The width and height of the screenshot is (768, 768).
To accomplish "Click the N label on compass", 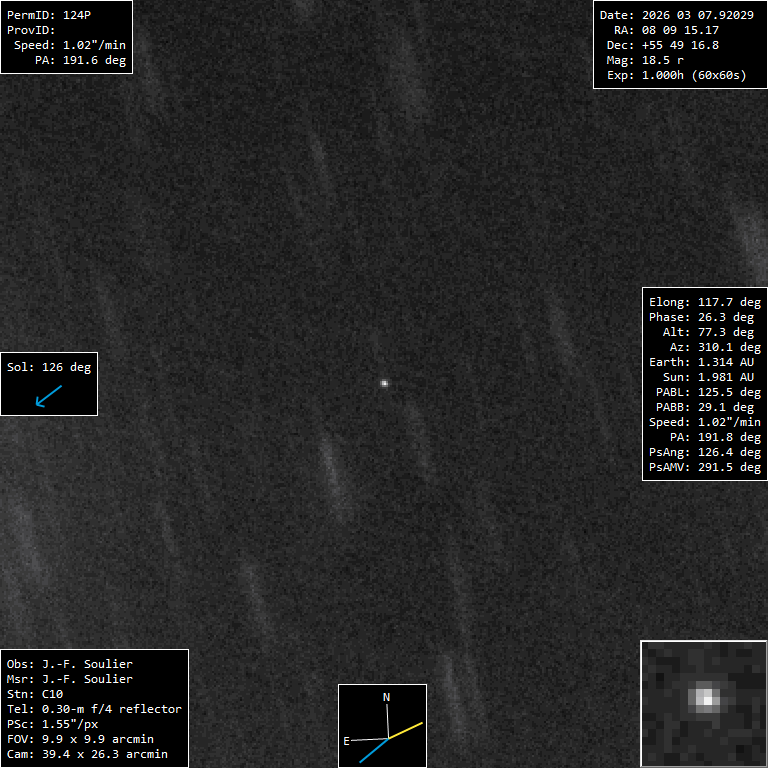I will tap(387, 697).
